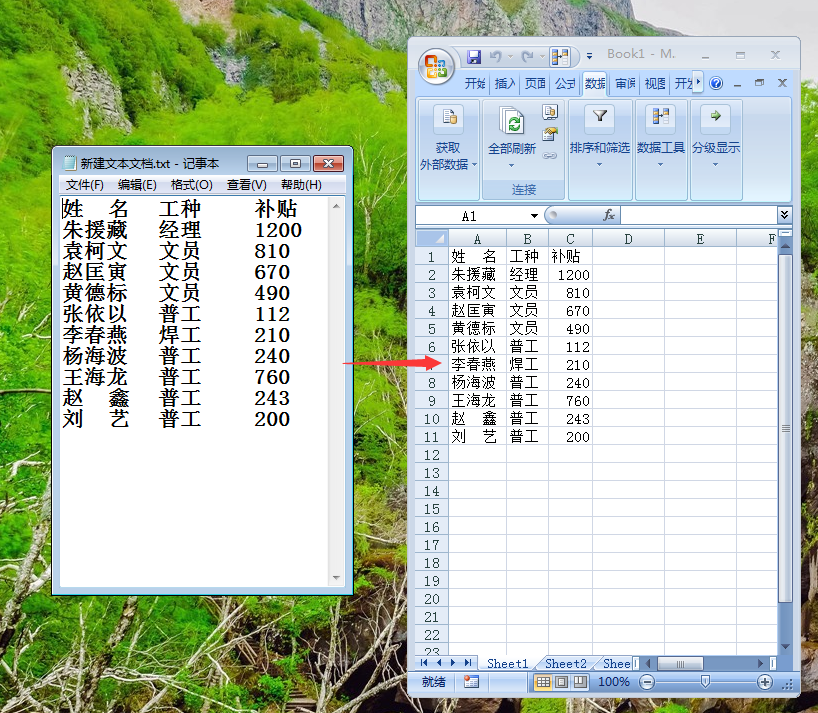Viewport: 818px width, 713px height.
Task: Expand the 全部刷新 dropdown arrow
Action: [511, 165]
